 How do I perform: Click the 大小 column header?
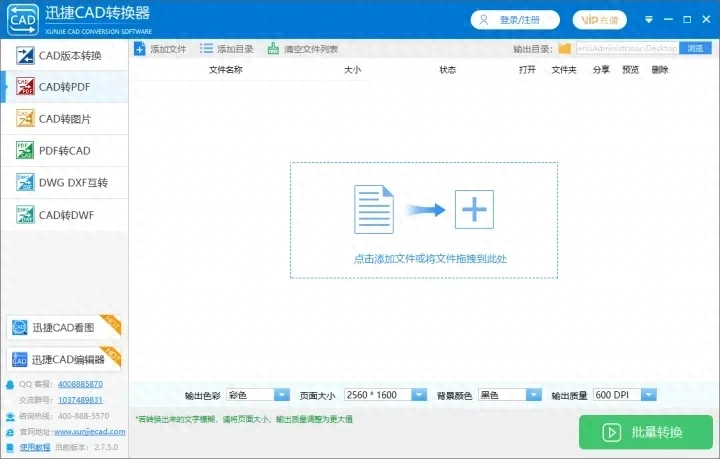click(x=353, y=70)
